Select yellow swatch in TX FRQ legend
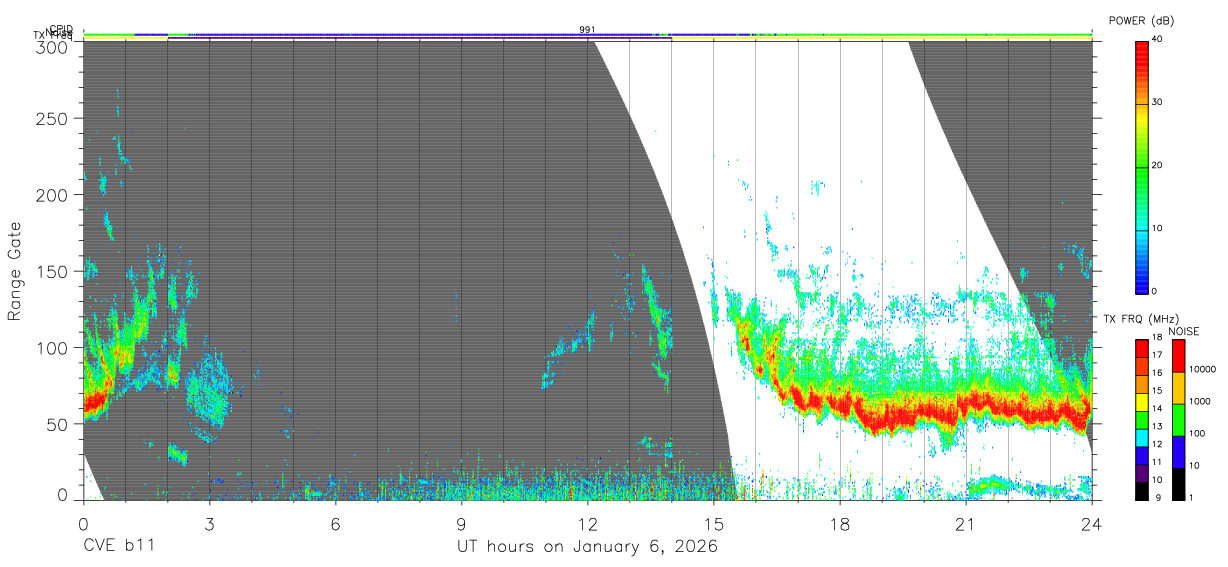The height and width of the screenshot is (567, 1228). (x=1142, y=402)
